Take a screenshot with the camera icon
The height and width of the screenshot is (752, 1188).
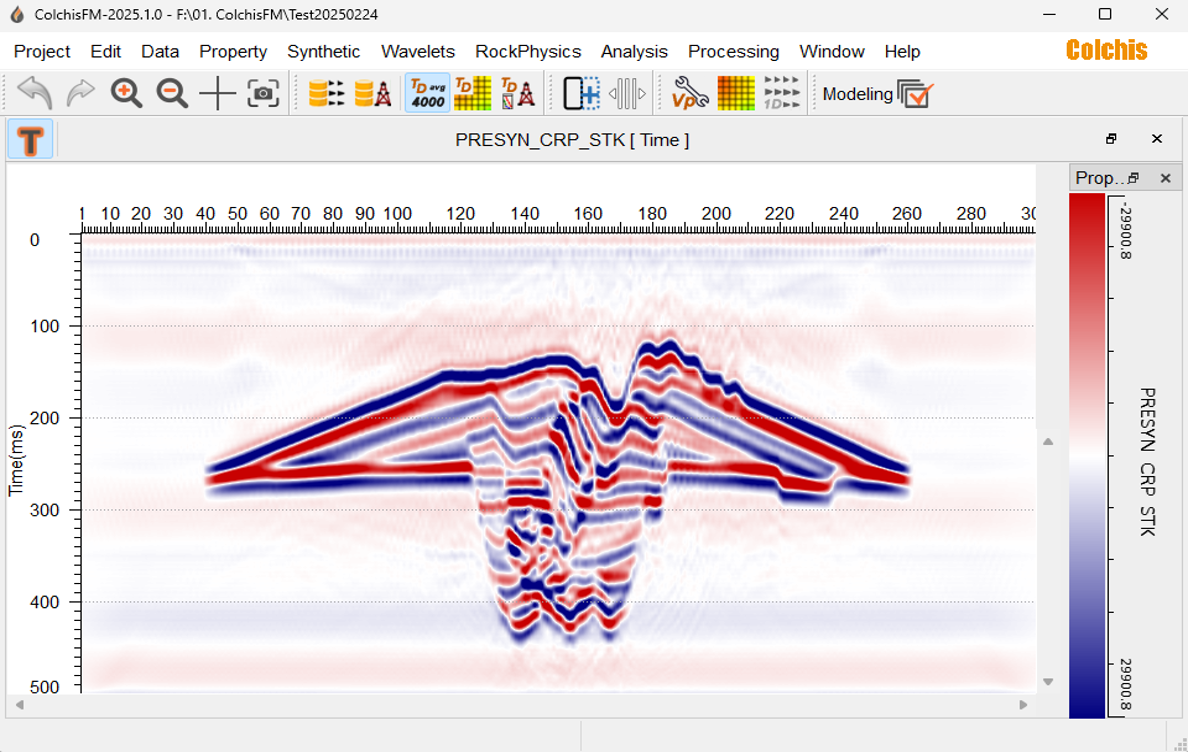(x=263, y=93)
